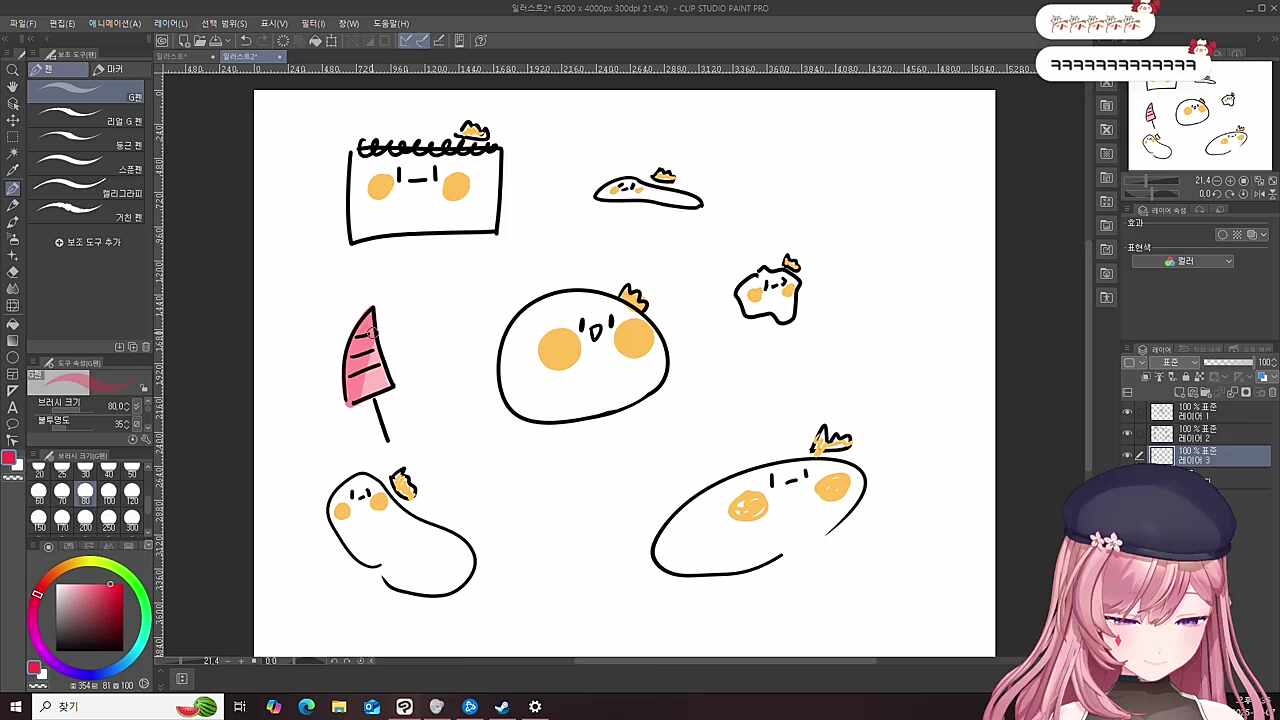The width and height of the screenshot is (1280, 720).
Task: Pick the rectangular Selection marquee tool
Action: tap(13, 138)
